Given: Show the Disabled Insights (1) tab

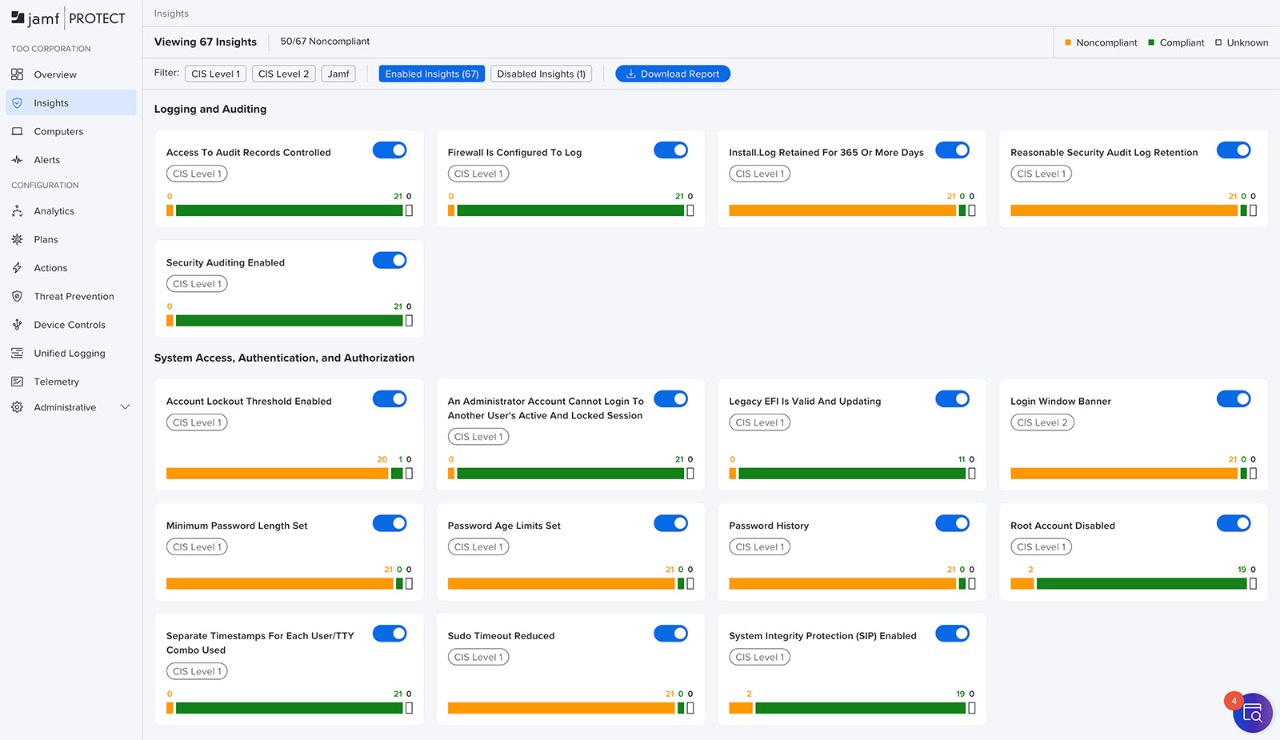Looking at the screenshot, I should tap(541, 74).
